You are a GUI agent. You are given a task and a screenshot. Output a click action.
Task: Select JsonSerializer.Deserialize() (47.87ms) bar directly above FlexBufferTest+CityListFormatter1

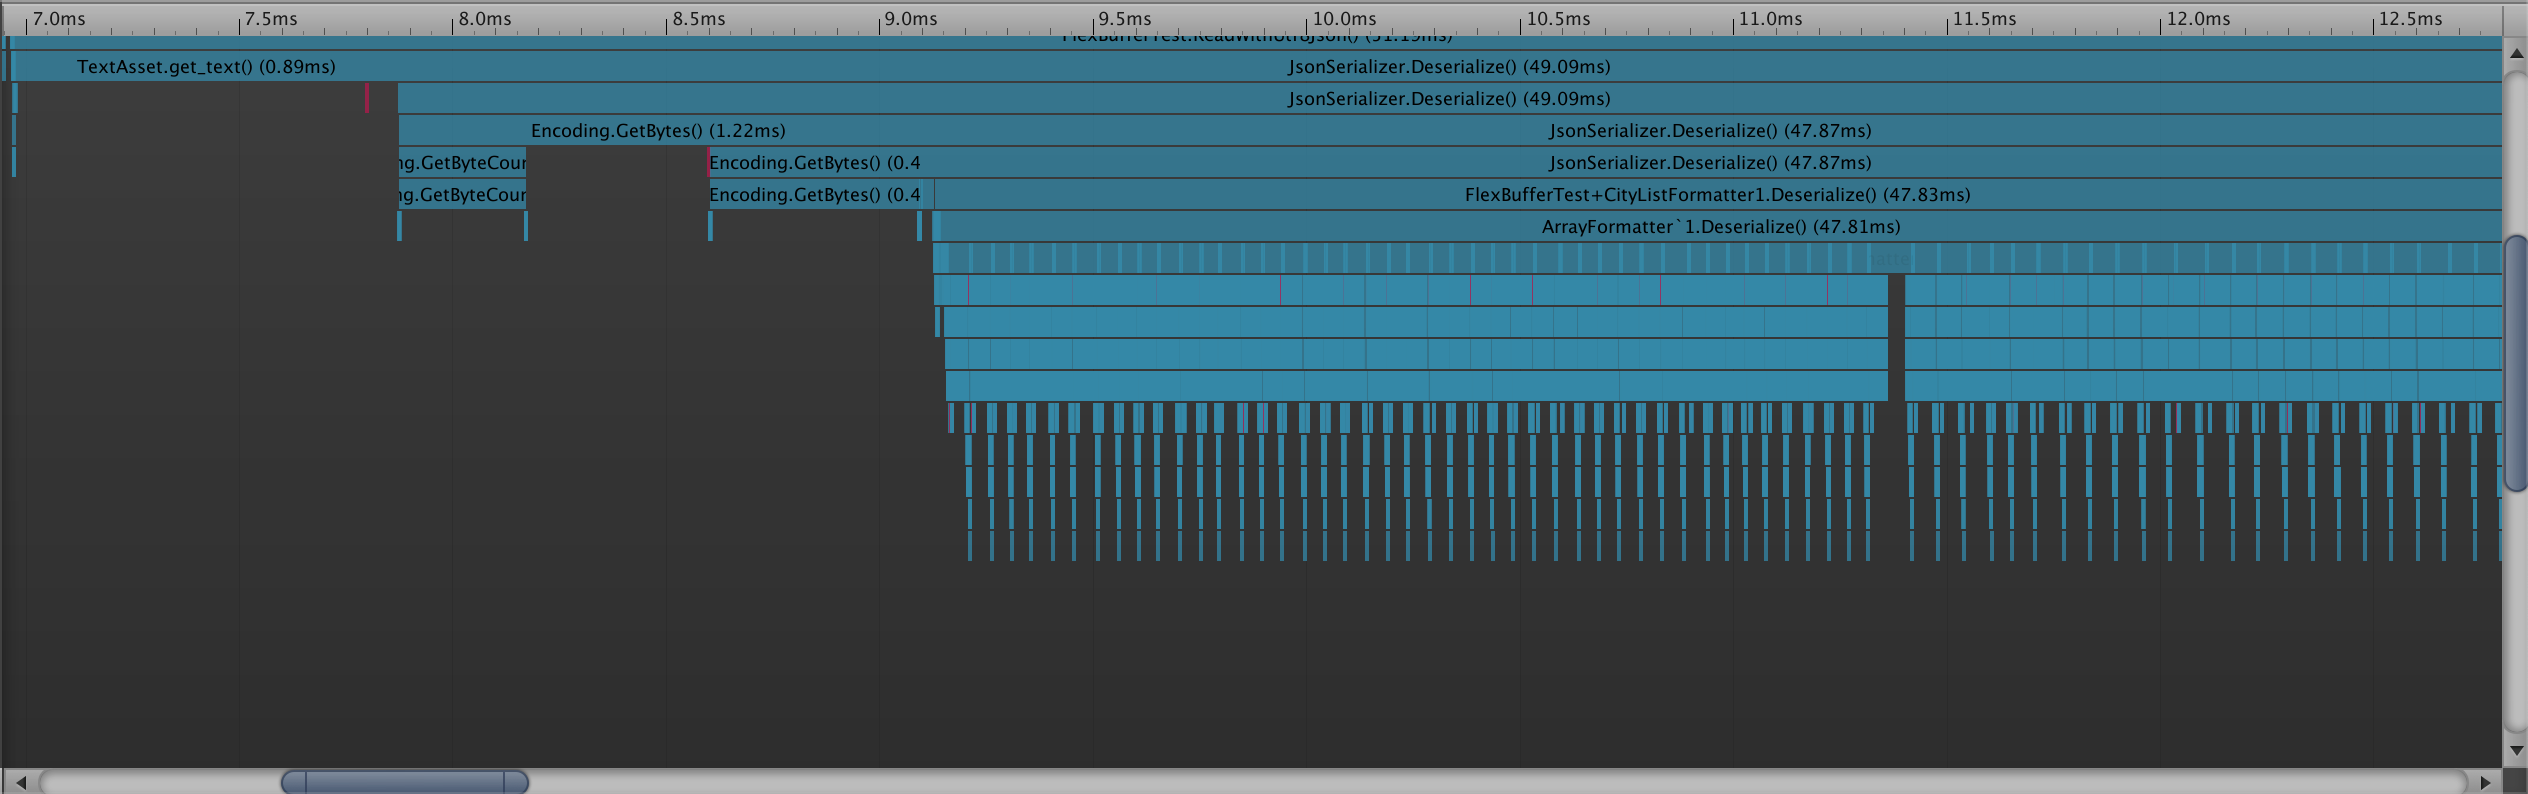tap(1710, 163)
